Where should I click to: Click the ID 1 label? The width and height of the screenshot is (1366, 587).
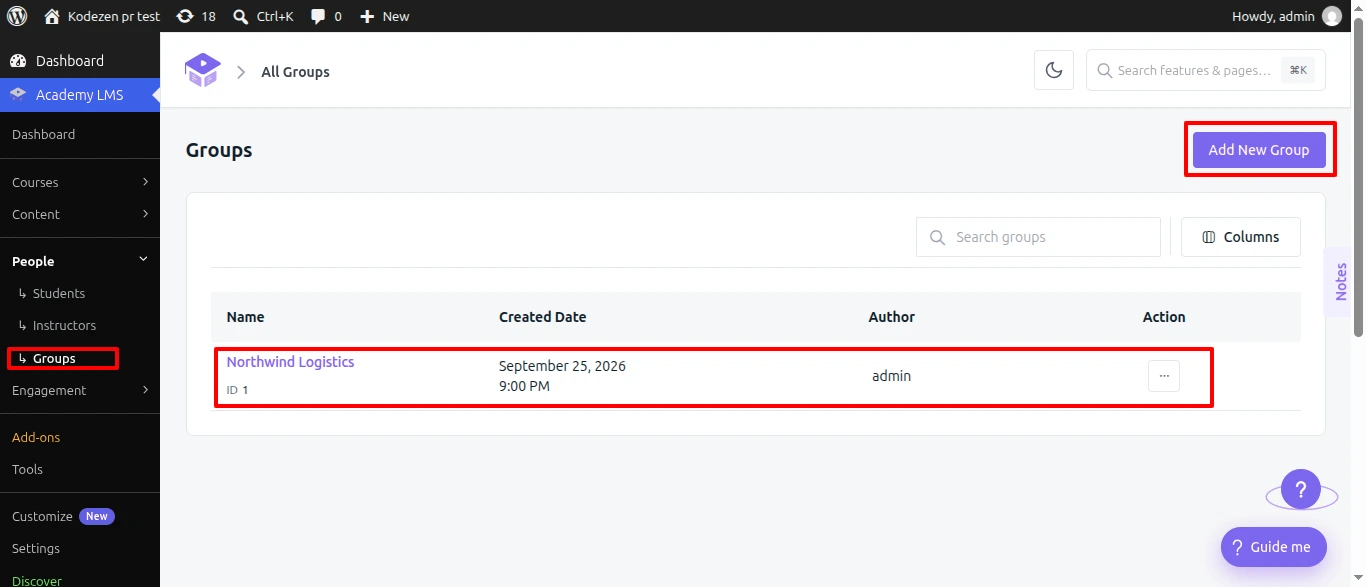(237, 390)
